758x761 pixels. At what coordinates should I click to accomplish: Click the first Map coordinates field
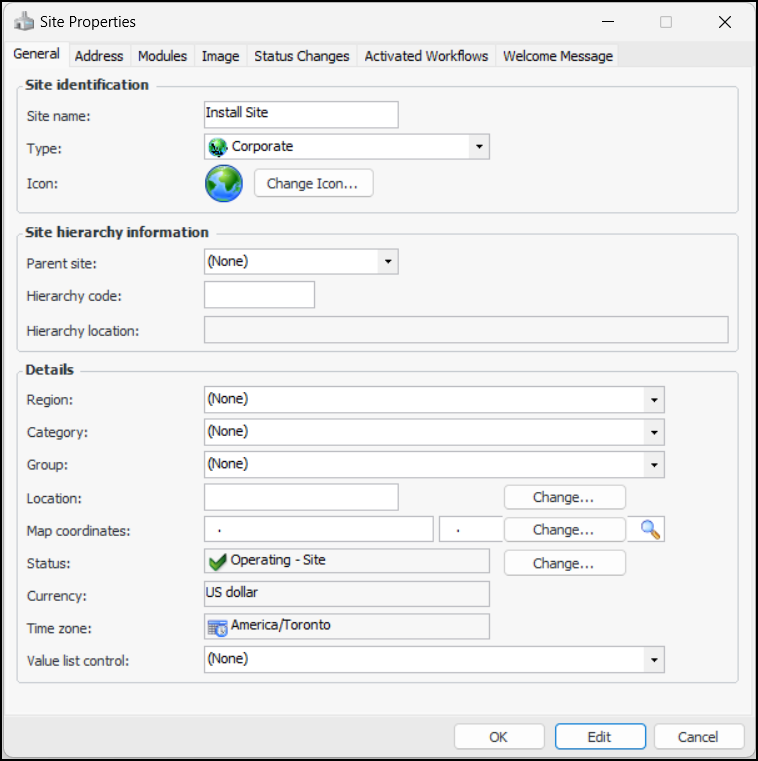pyautogui.click(x=319, y=529)
